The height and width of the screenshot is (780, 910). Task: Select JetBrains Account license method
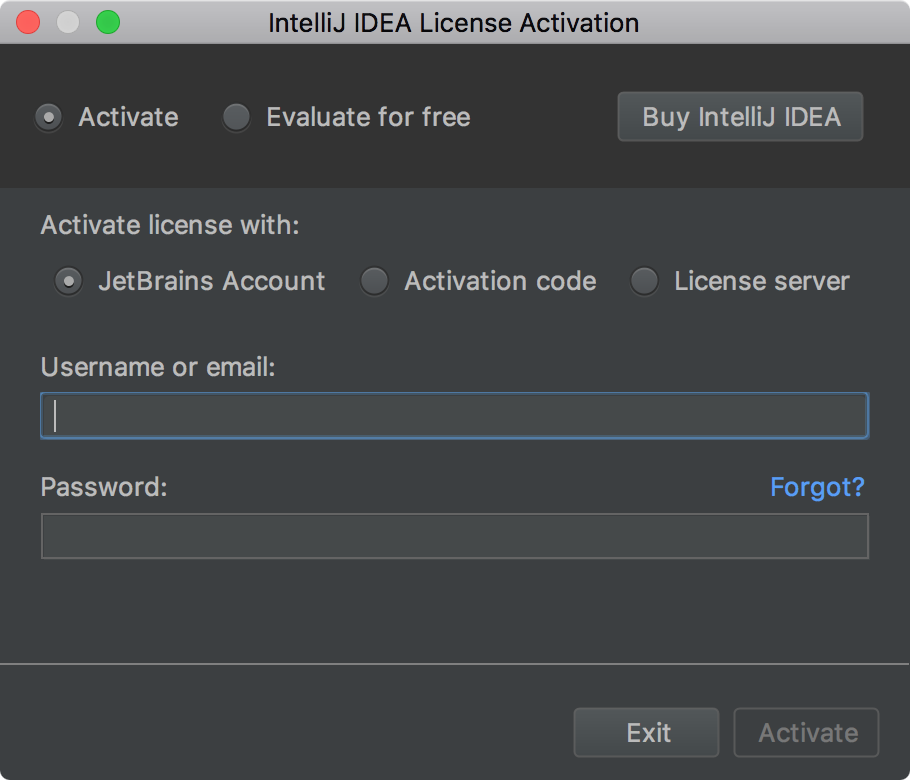pos(68,282)
